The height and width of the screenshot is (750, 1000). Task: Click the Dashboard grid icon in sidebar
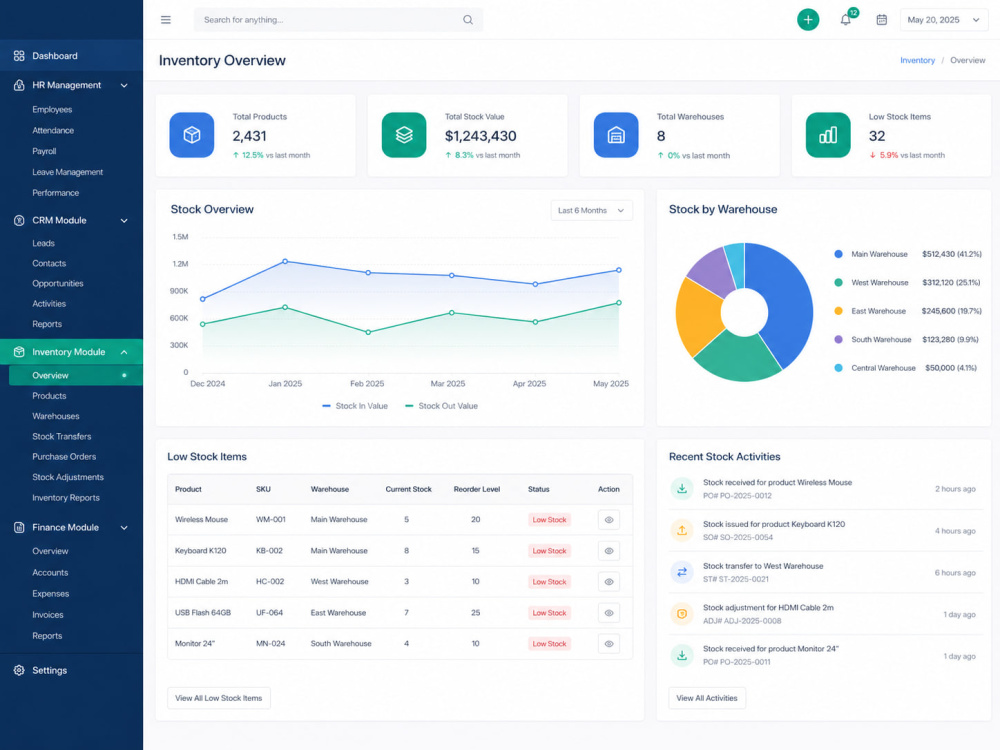[x=19, y=56]
